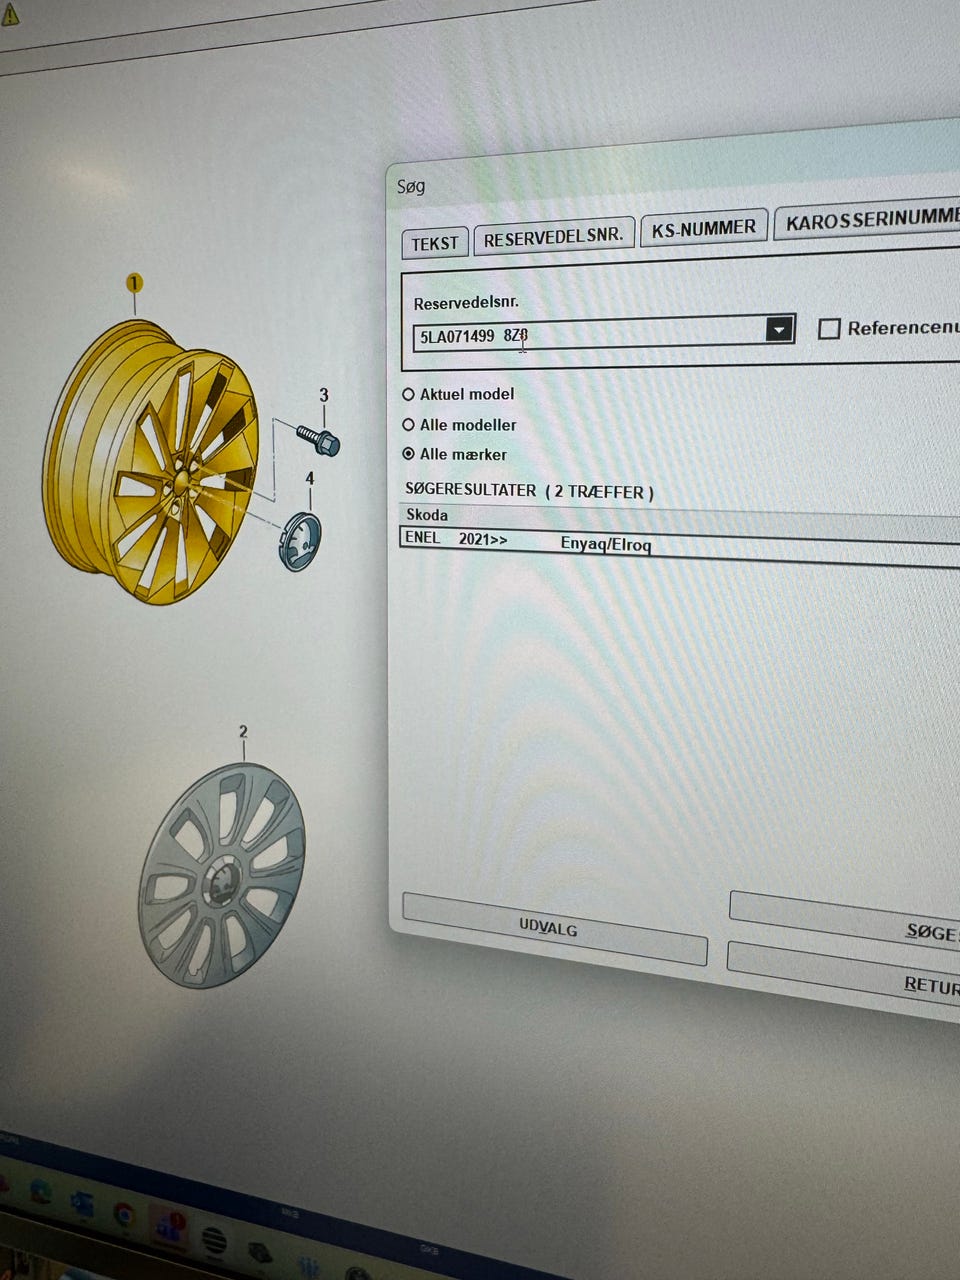Select part number 1 callout marker
The height and width of the screenshot is (1280, 960).
pyautogui.click(x=135, y=283)
